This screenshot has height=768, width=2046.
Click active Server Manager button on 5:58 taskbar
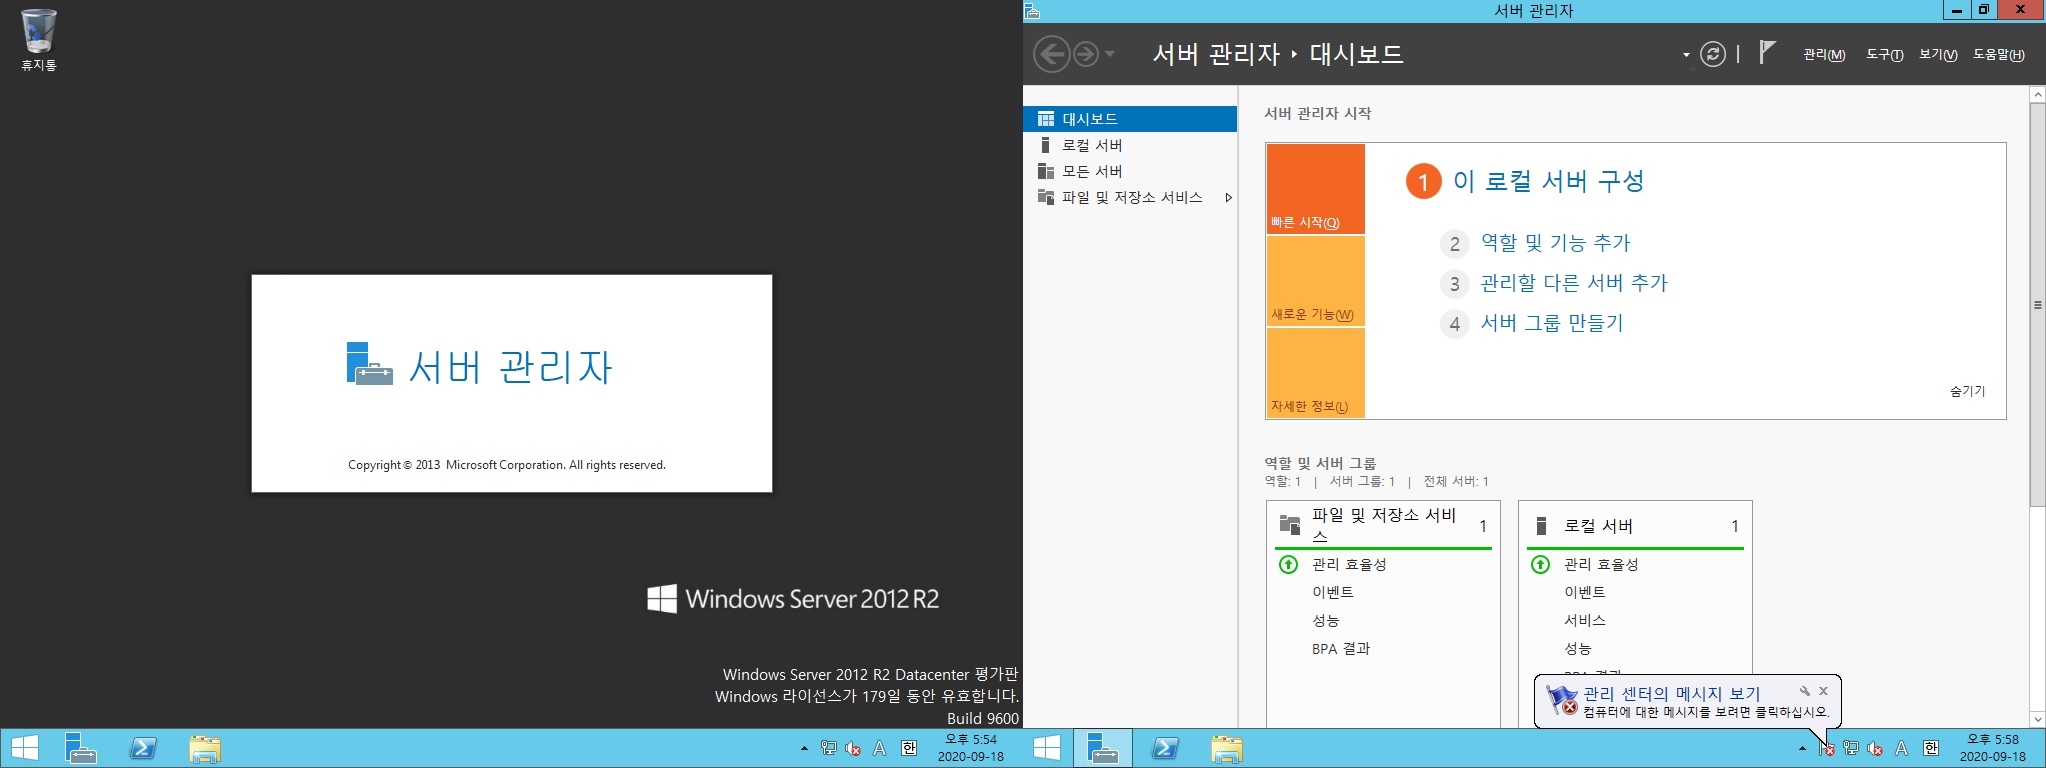[x=1103, y=748]
